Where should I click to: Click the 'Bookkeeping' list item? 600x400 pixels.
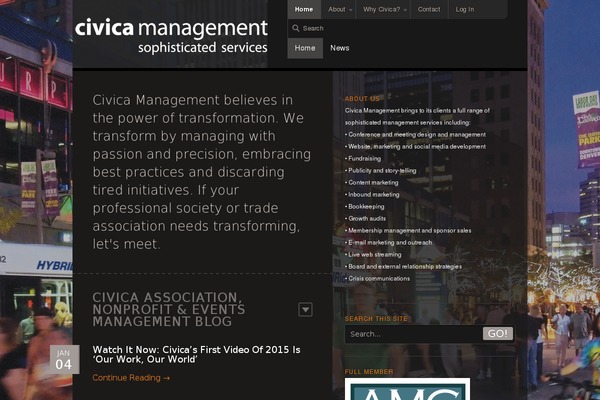click(x=365, y=207)
